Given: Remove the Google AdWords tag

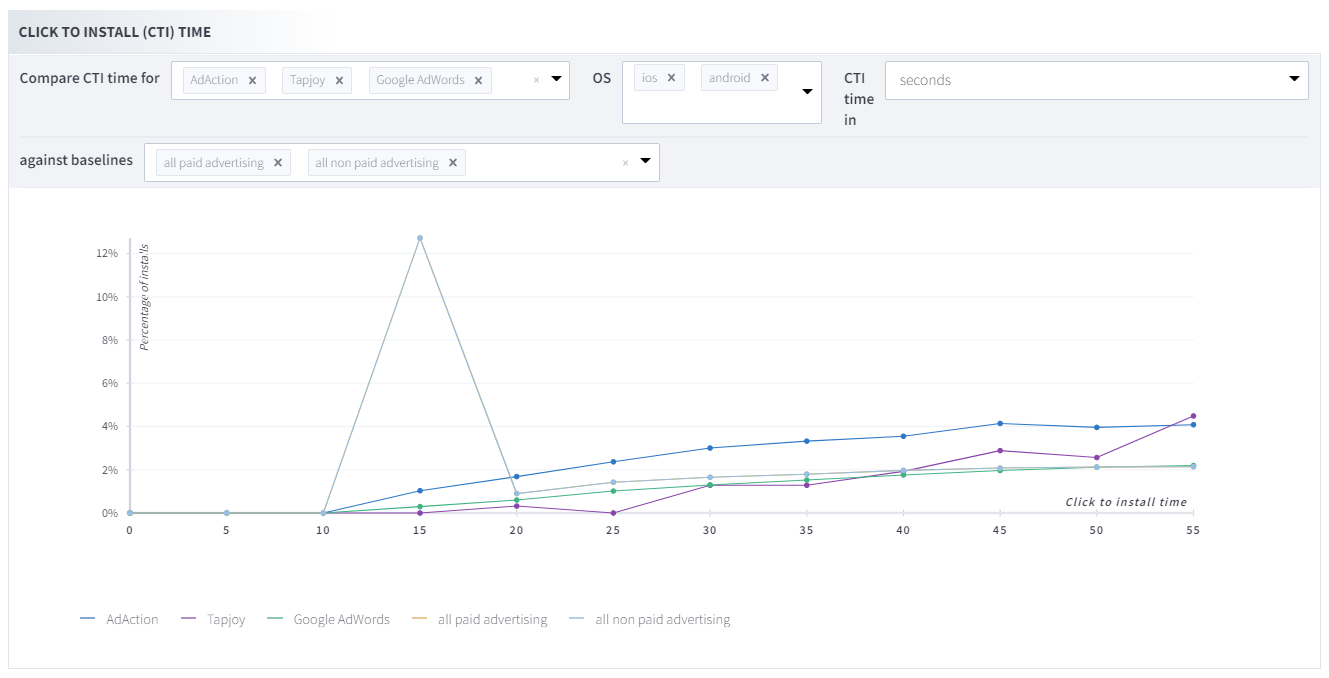Looking at the screenshot, I should pyautogui.click(x=478, y=81).
